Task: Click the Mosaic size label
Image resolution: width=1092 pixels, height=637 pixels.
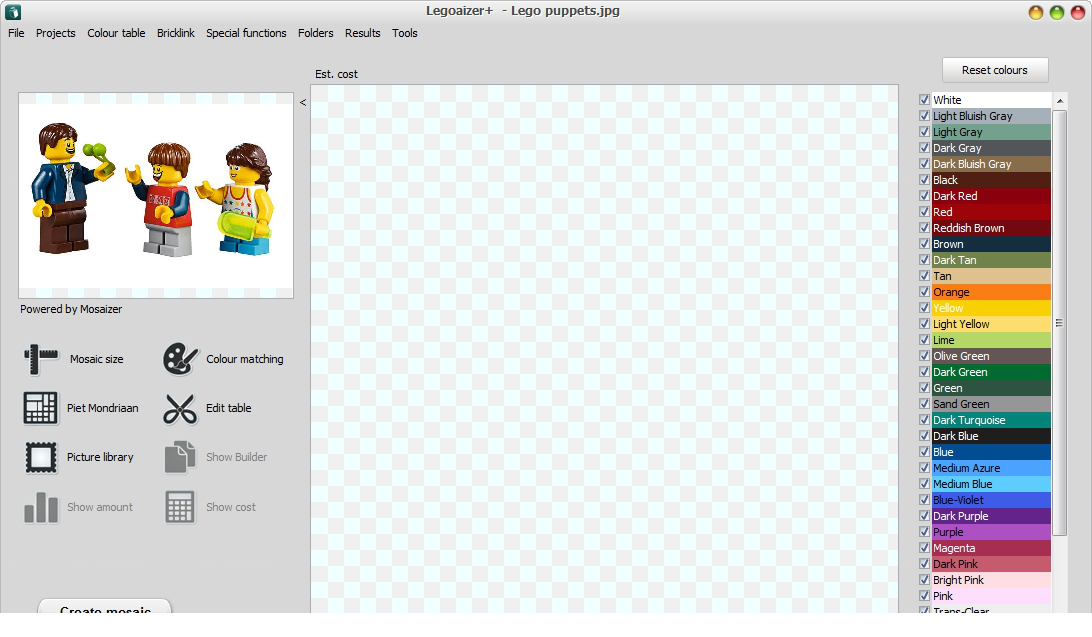Action: 96,359
